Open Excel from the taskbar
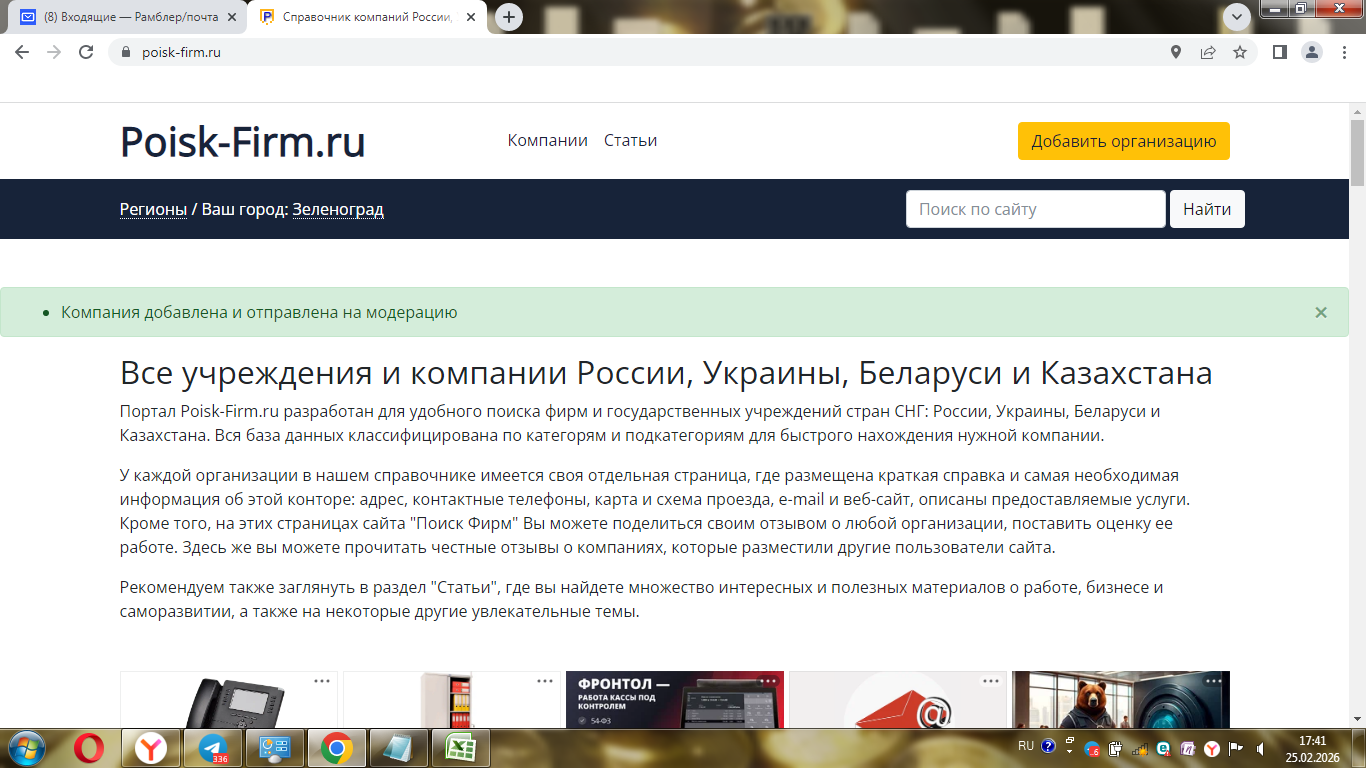 [461, 747]
